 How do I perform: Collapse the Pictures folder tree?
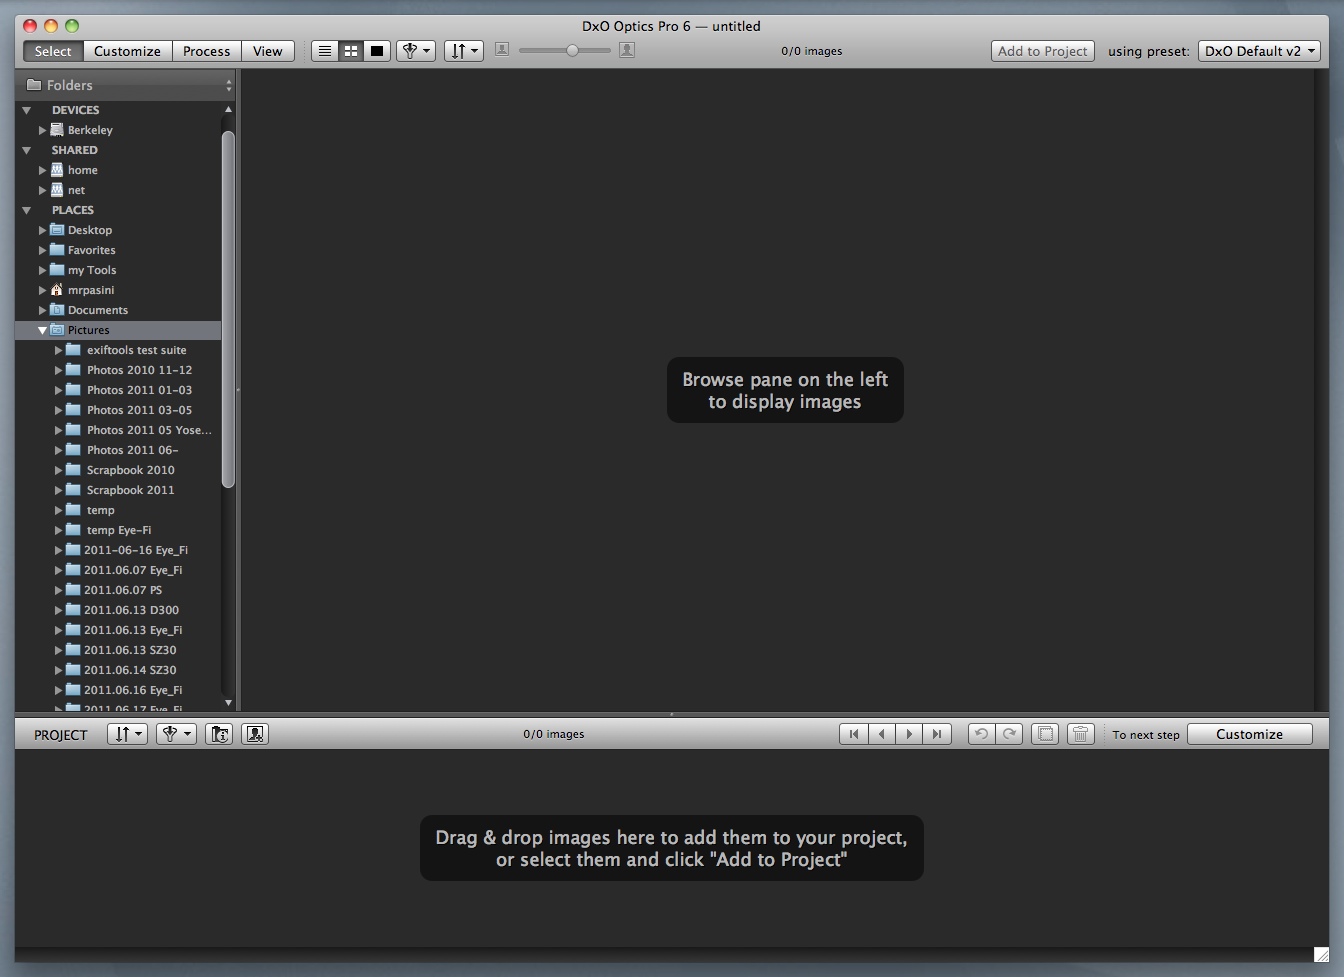click(x=43, y=330)
